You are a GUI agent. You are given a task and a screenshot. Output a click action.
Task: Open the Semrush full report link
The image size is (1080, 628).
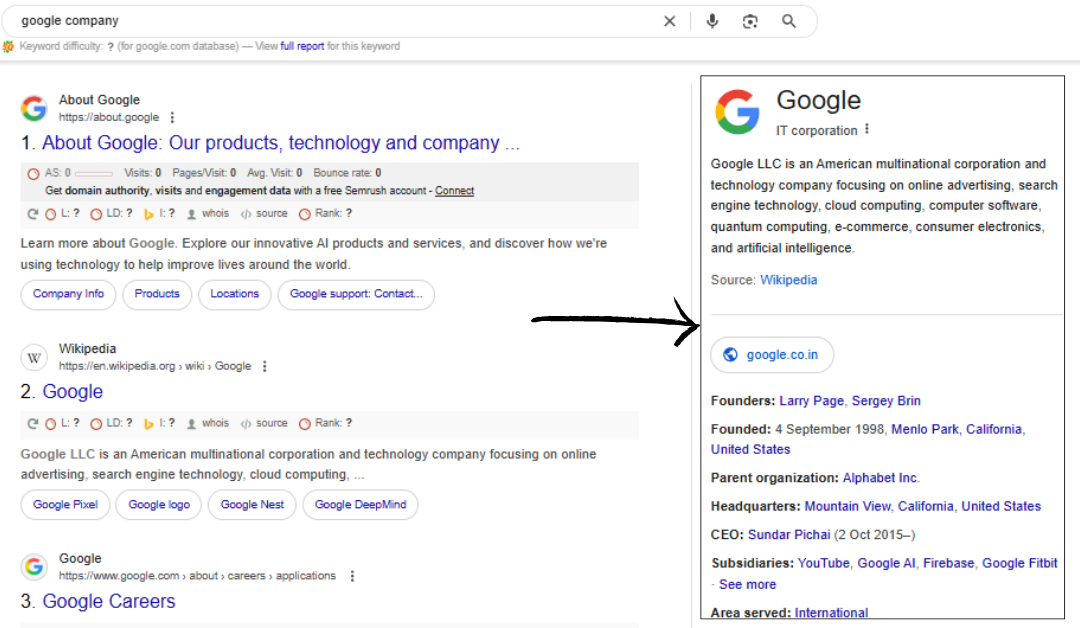(302, 46)
